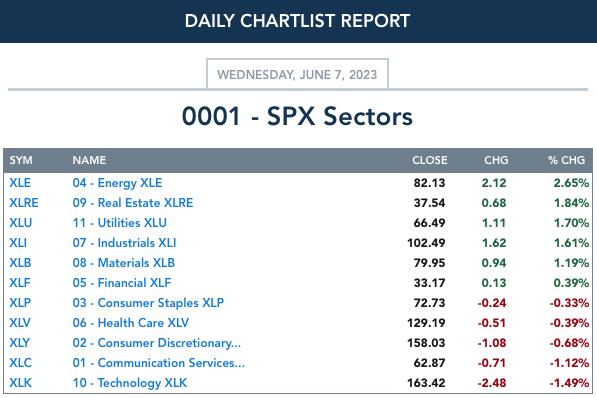Select the XLI ticker symbol
The image size is (597, 398).
[x=18, y=243]
